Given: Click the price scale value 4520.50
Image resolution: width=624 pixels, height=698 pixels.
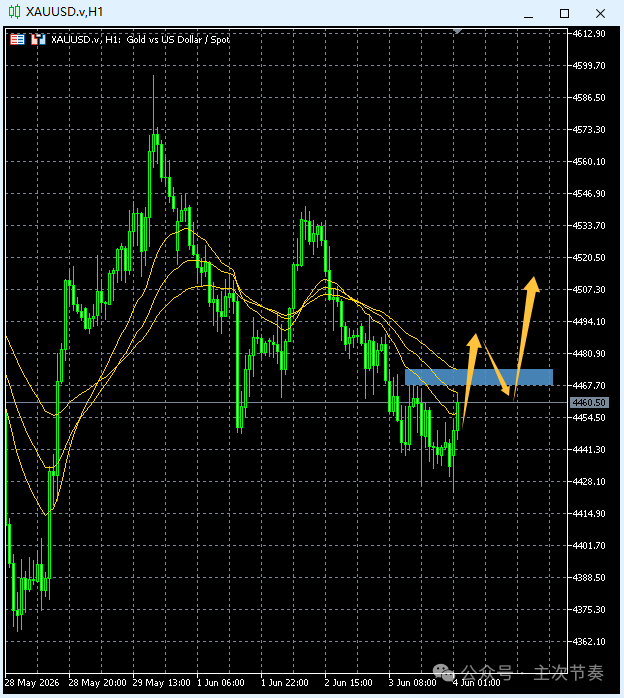Looking at the screenshot, I should [589, 258].
